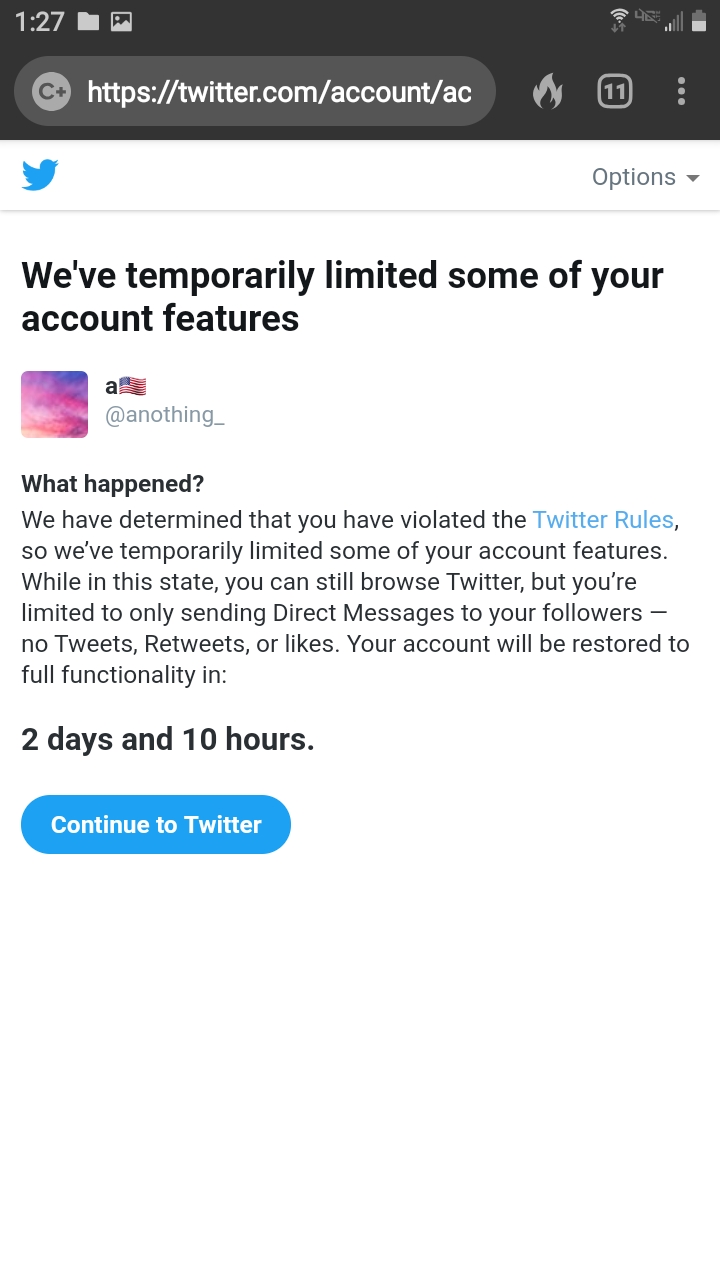Expand the Options dropdown
Screen dimensions: 720x1280
point(645,177)
